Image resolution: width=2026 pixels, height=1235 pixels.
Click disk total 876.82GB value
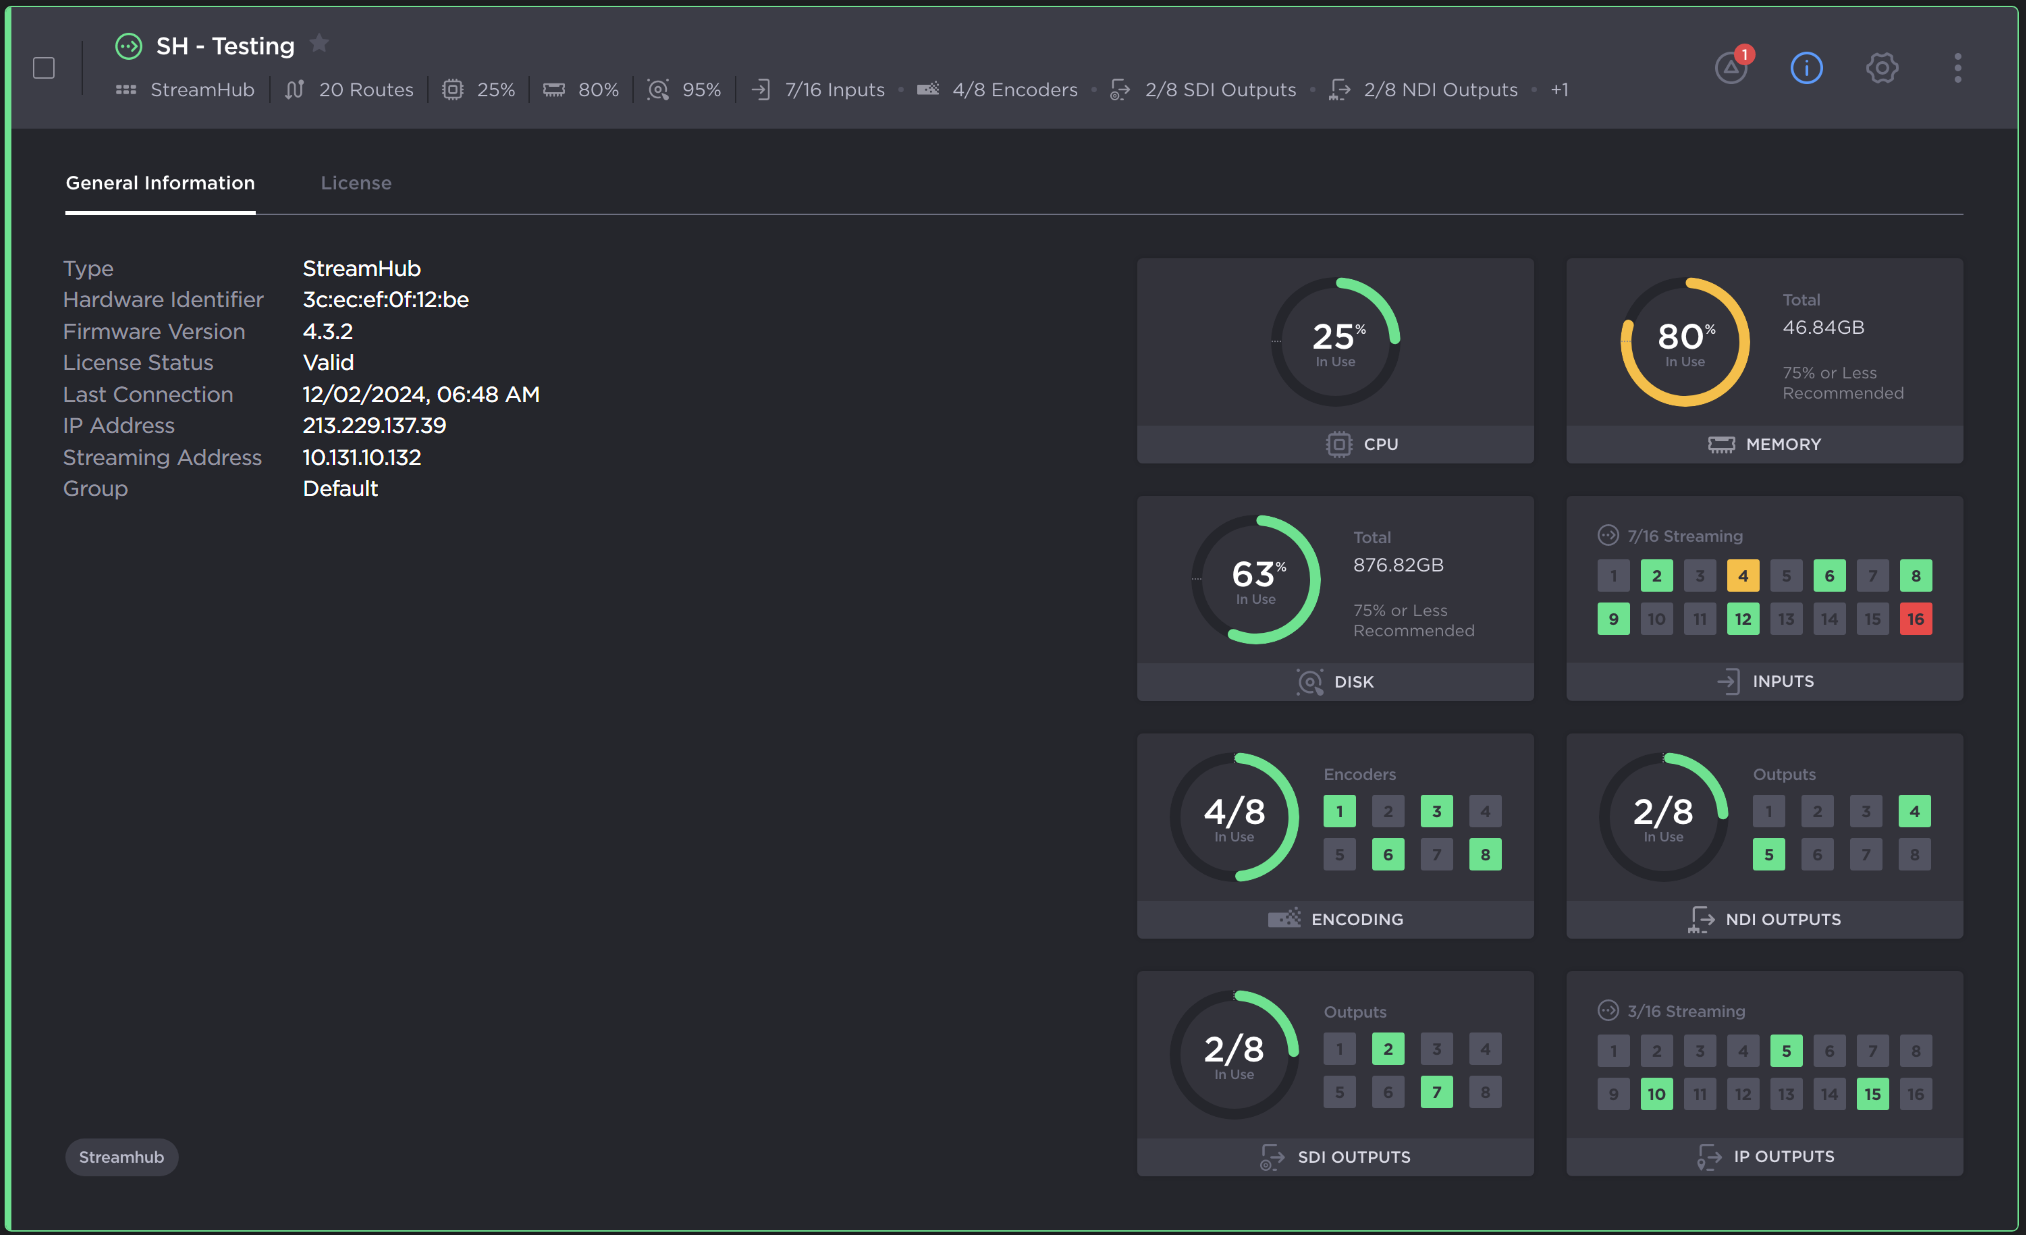pyautogui.click(x=1399, y=565)
